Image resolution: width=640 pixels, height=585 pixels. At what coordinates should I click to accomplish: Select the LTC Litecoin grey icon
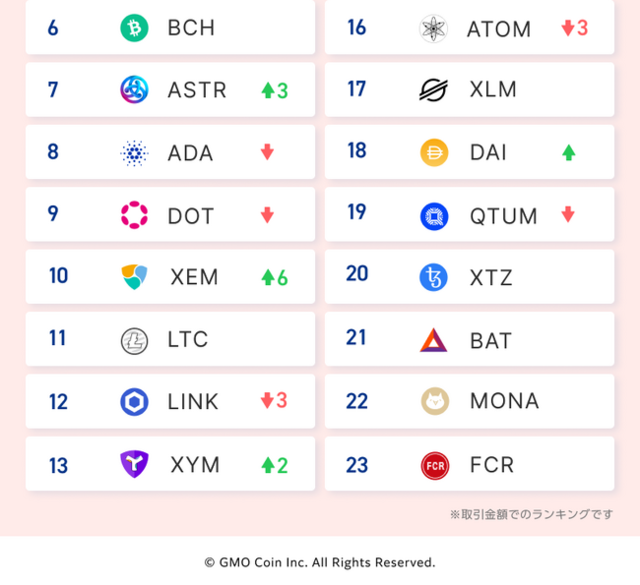[x=134, y=341]
